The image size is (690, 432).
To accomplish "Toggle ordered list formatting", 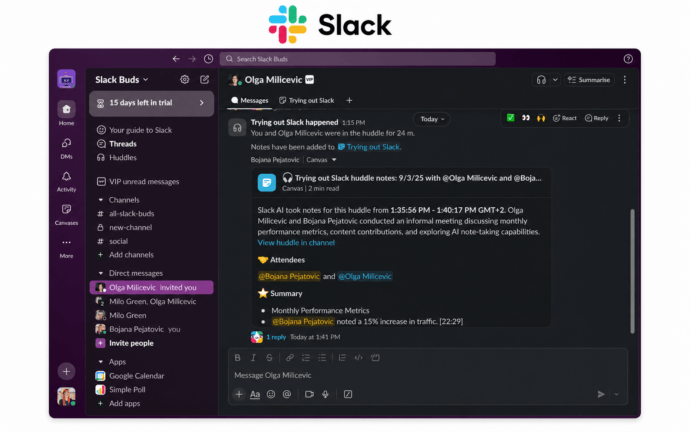I will tap(306, 358).
